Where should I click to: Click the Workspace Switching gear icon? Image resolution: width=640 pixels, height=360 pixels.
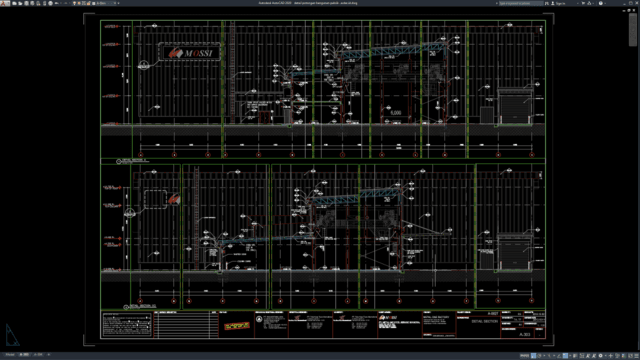pos(600,356)
